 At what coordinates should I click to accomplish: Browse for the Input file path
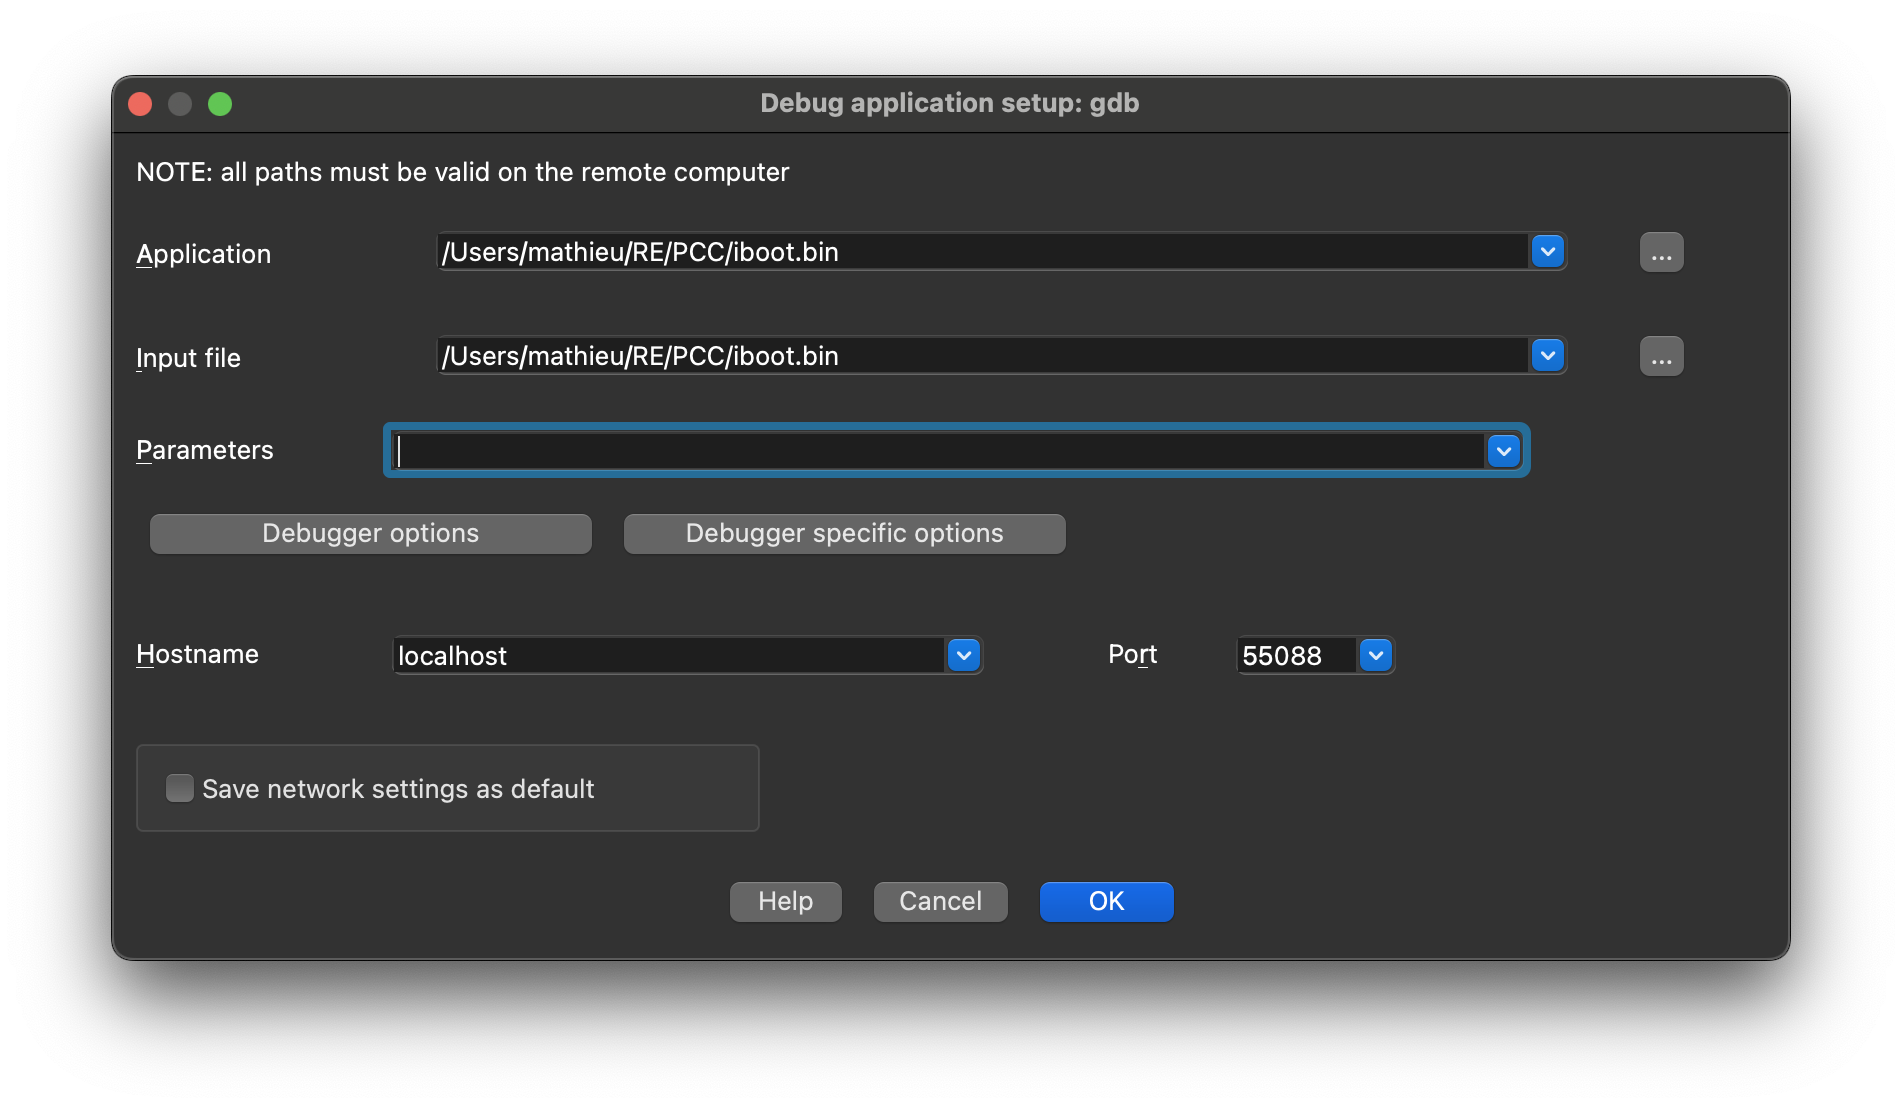tap(1660, 356)
